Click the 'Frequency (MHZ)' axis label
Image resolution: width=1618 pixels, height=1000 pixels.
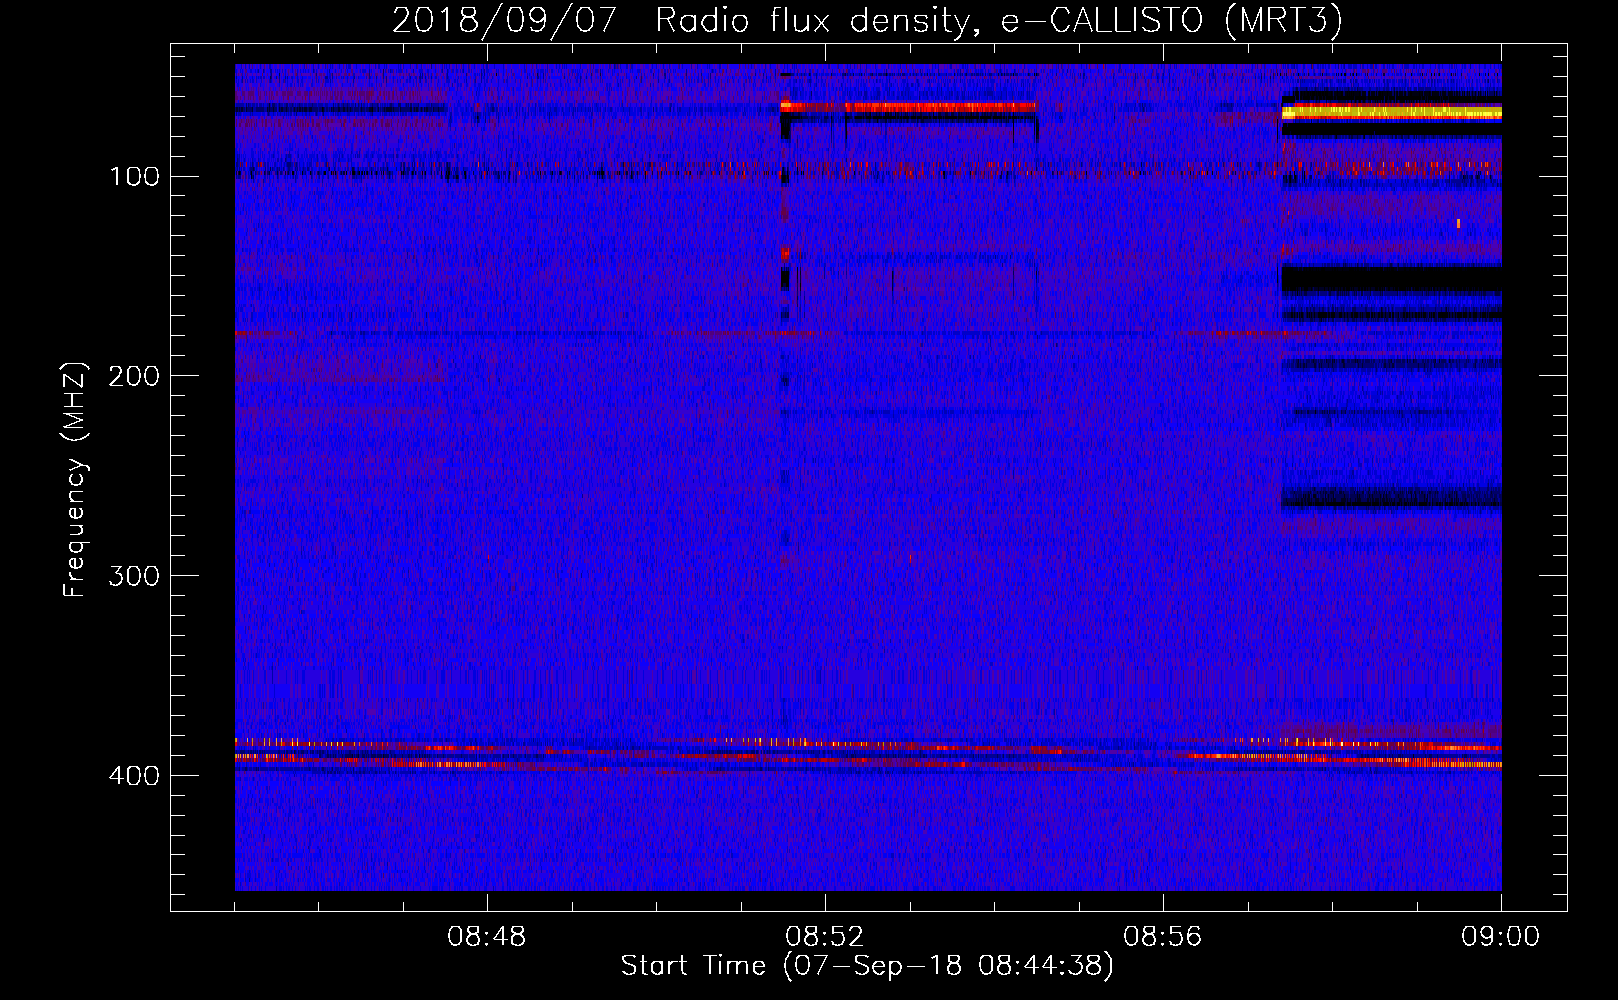point(75,479)
